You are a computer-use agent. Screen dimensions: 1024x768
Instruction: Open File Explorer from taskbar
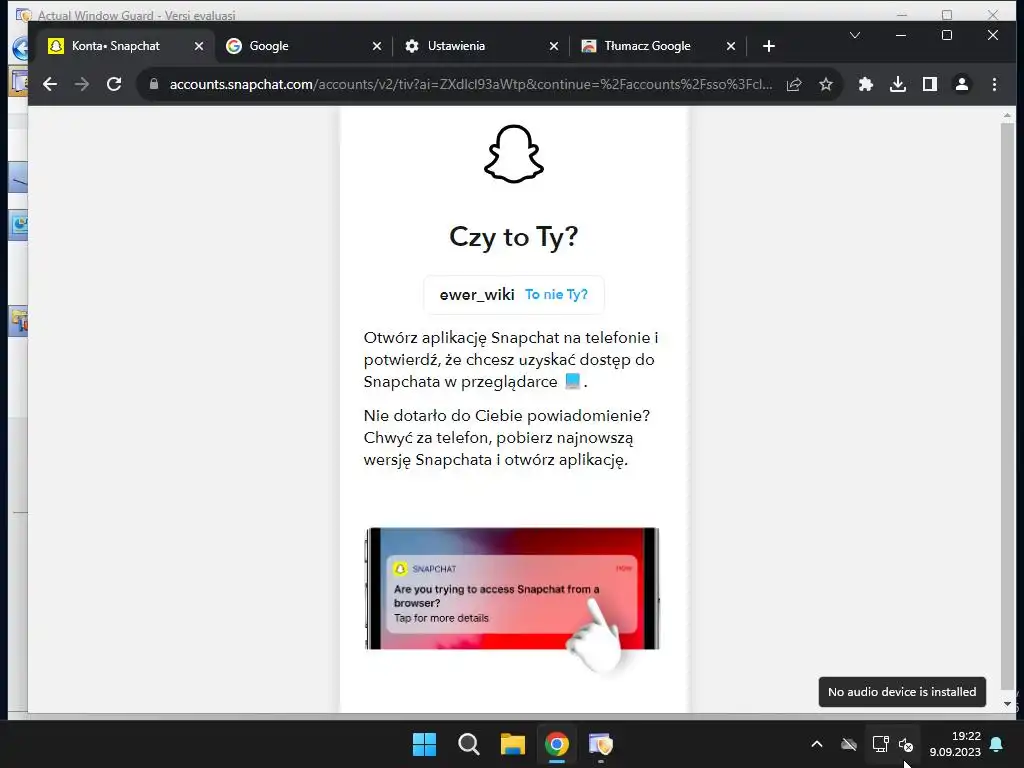pos(513,744)
